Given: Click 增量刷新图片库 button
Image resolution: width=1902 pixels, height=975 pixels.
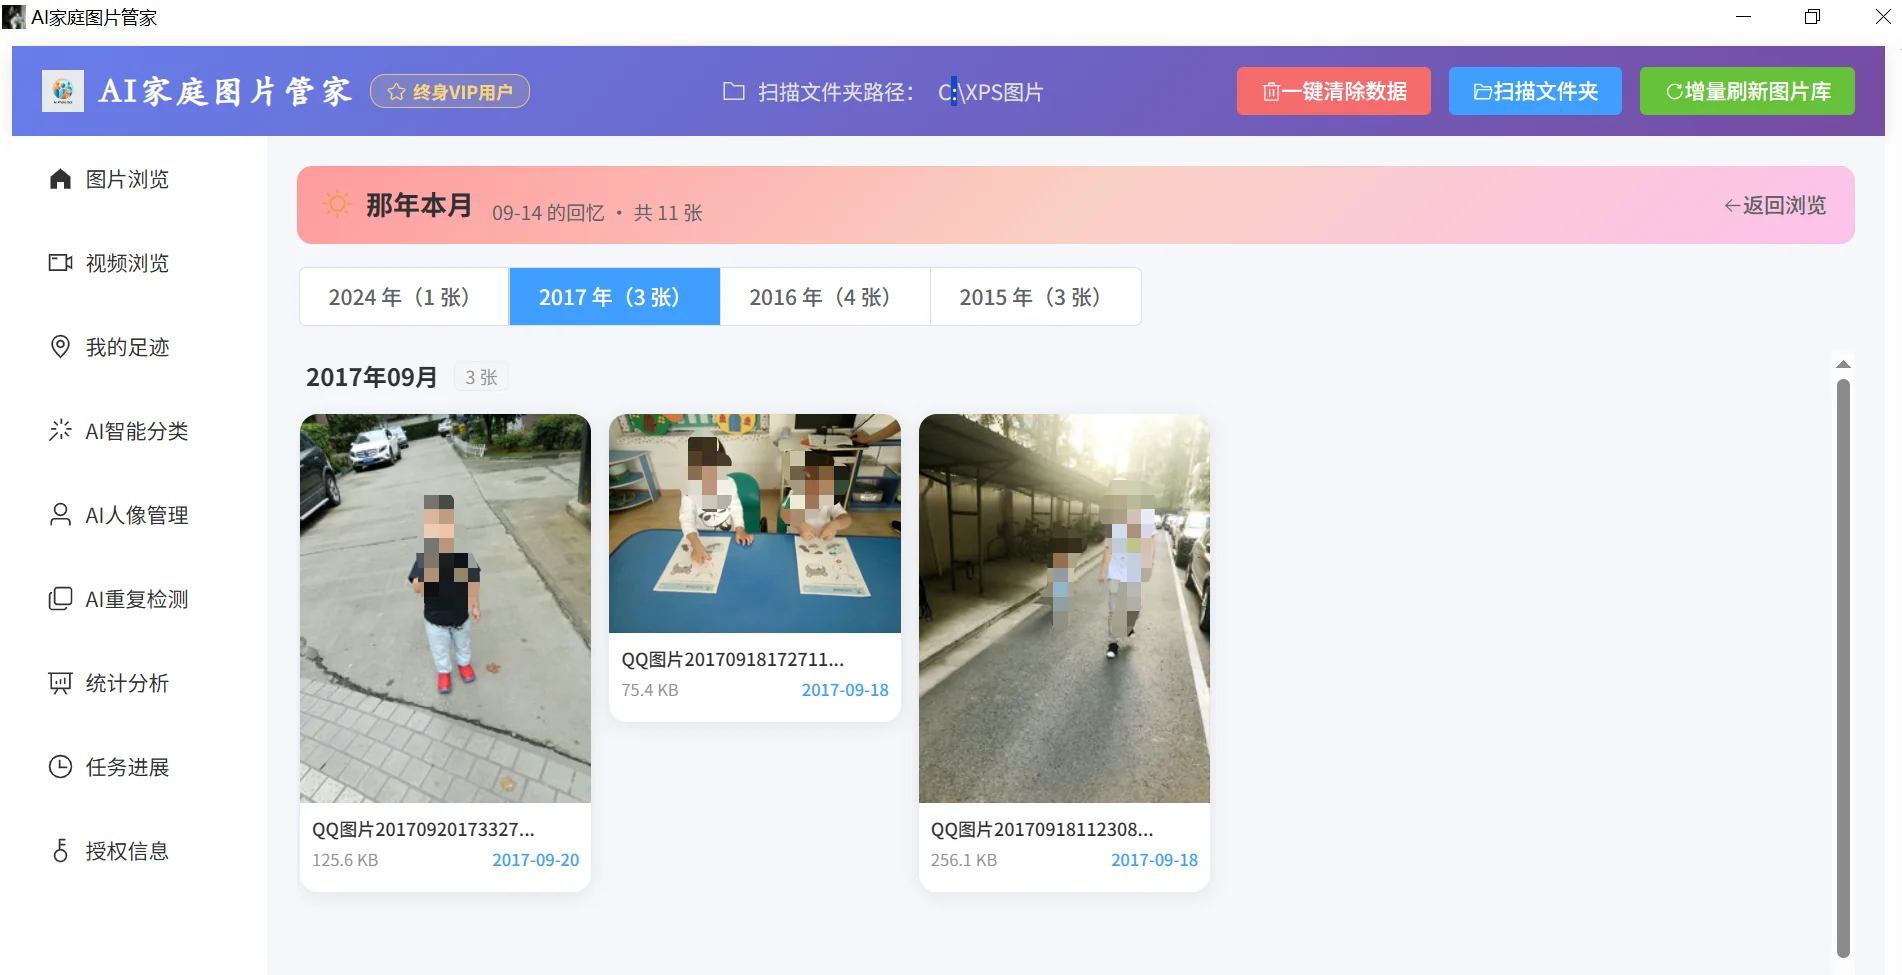Looking at the screenshot, I should click(1747, 91).
